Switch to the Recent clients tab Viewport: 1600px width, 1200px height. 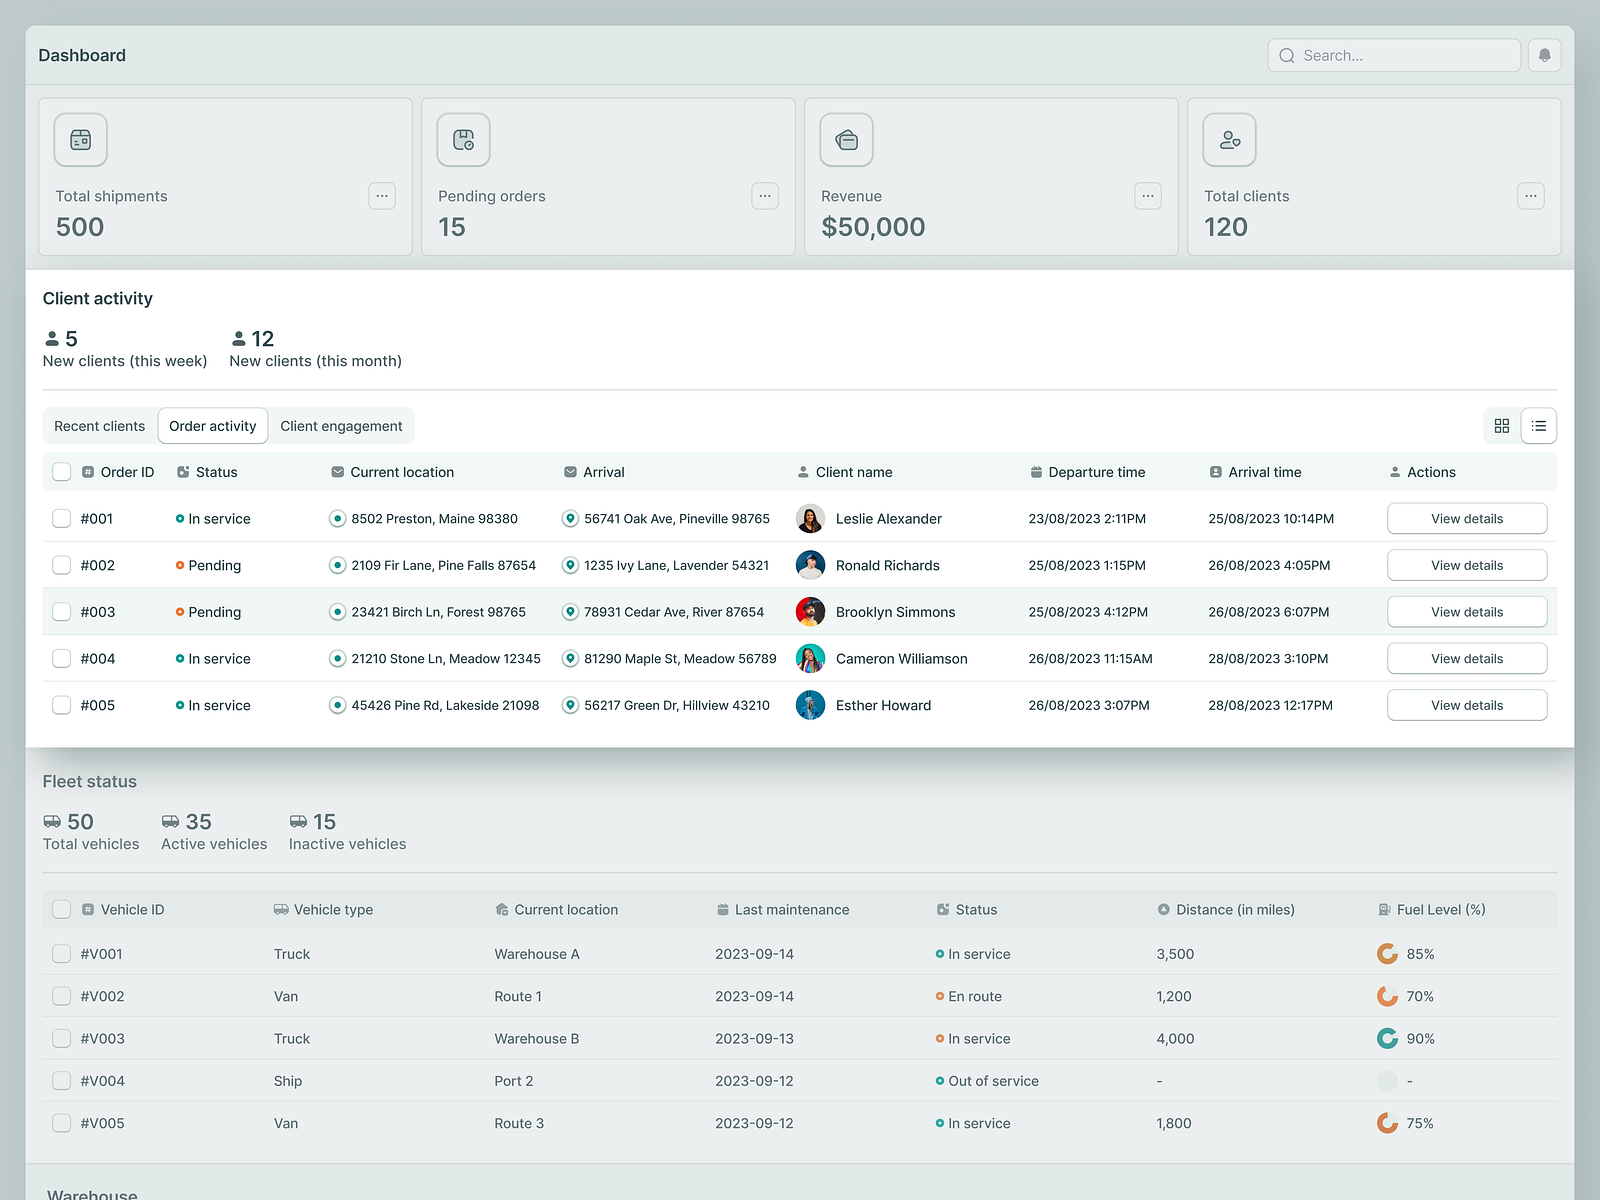[99, 425]
